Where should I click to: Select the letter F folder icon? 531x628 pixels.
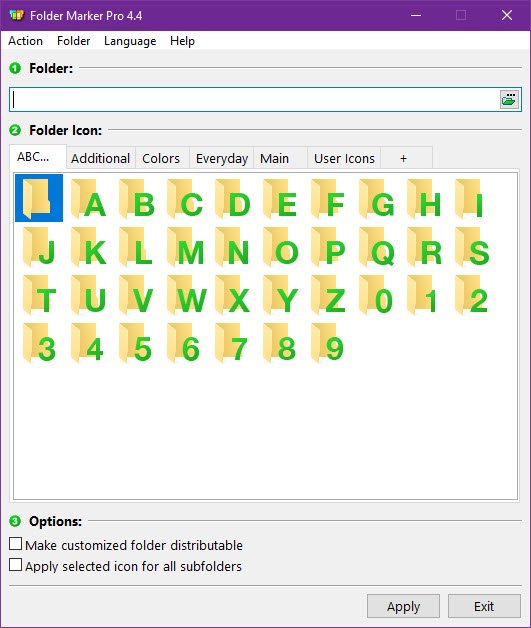tap(327, 198)
